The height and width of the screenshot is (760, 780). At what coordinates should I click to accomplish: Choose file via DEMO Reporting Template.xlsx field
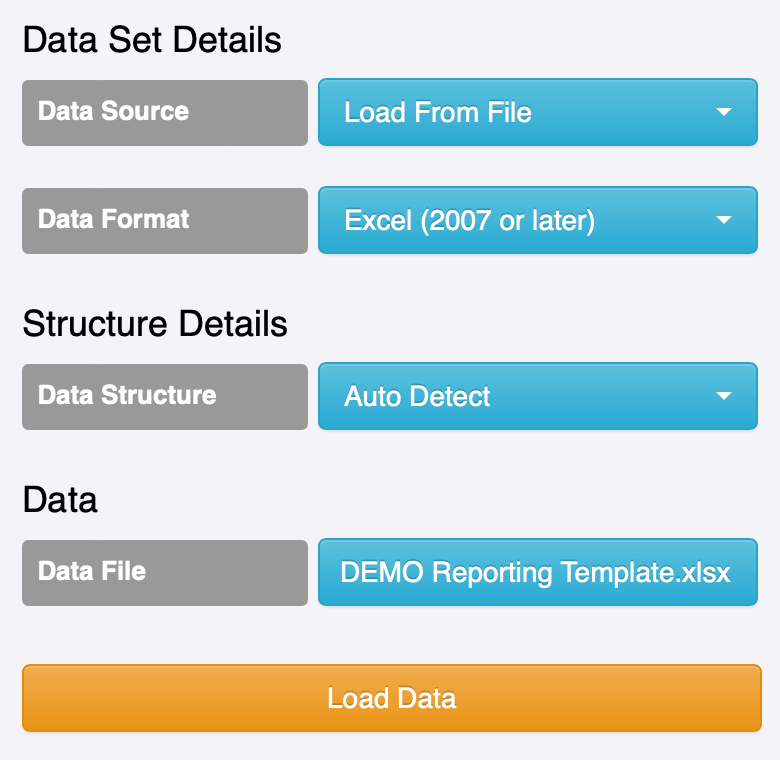(537, 573)
